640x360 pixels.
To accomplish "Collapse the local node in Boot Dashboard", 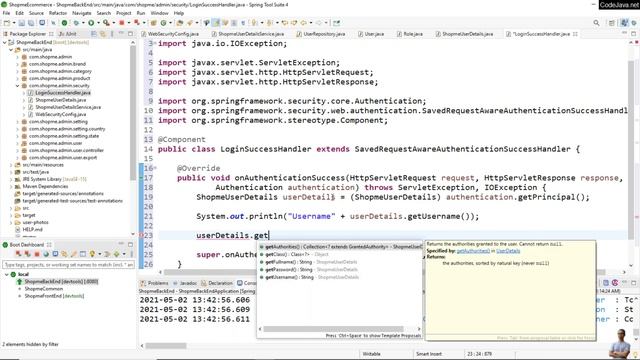I will tap(7, 274).
